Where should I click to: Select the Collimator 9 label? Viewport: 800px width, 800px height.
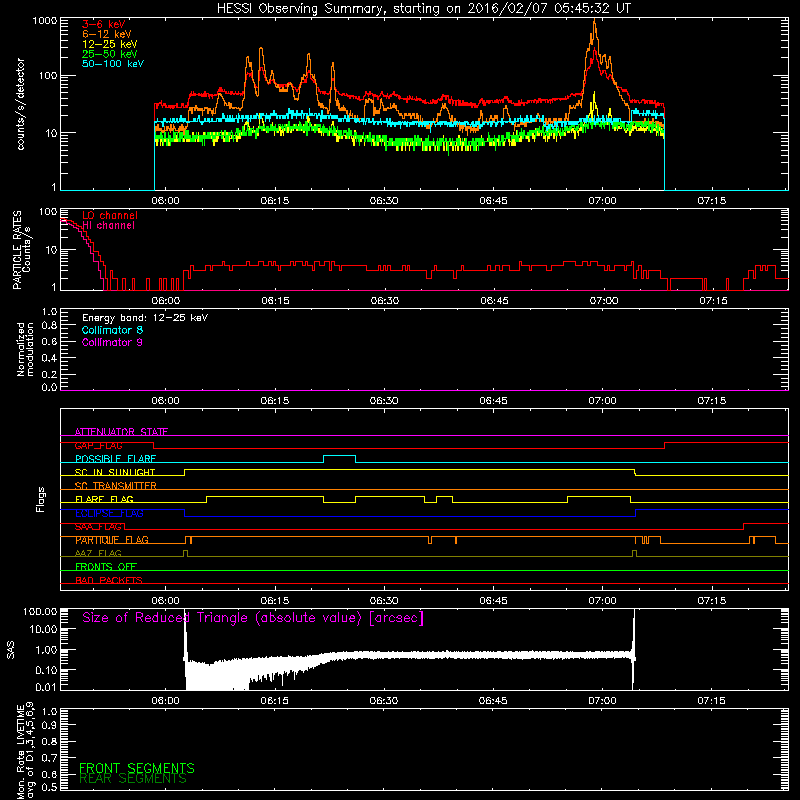112,342
